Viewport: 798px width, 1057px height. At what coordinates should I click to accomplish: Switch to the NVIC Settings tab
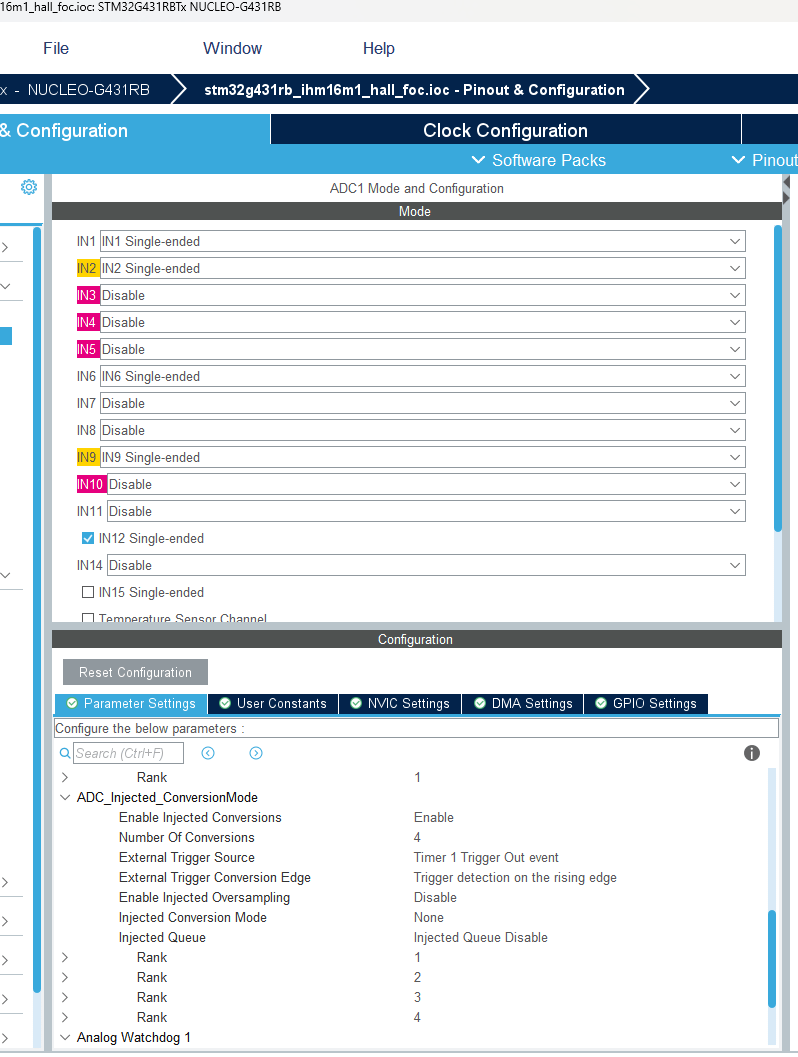(x=400, y=703)
